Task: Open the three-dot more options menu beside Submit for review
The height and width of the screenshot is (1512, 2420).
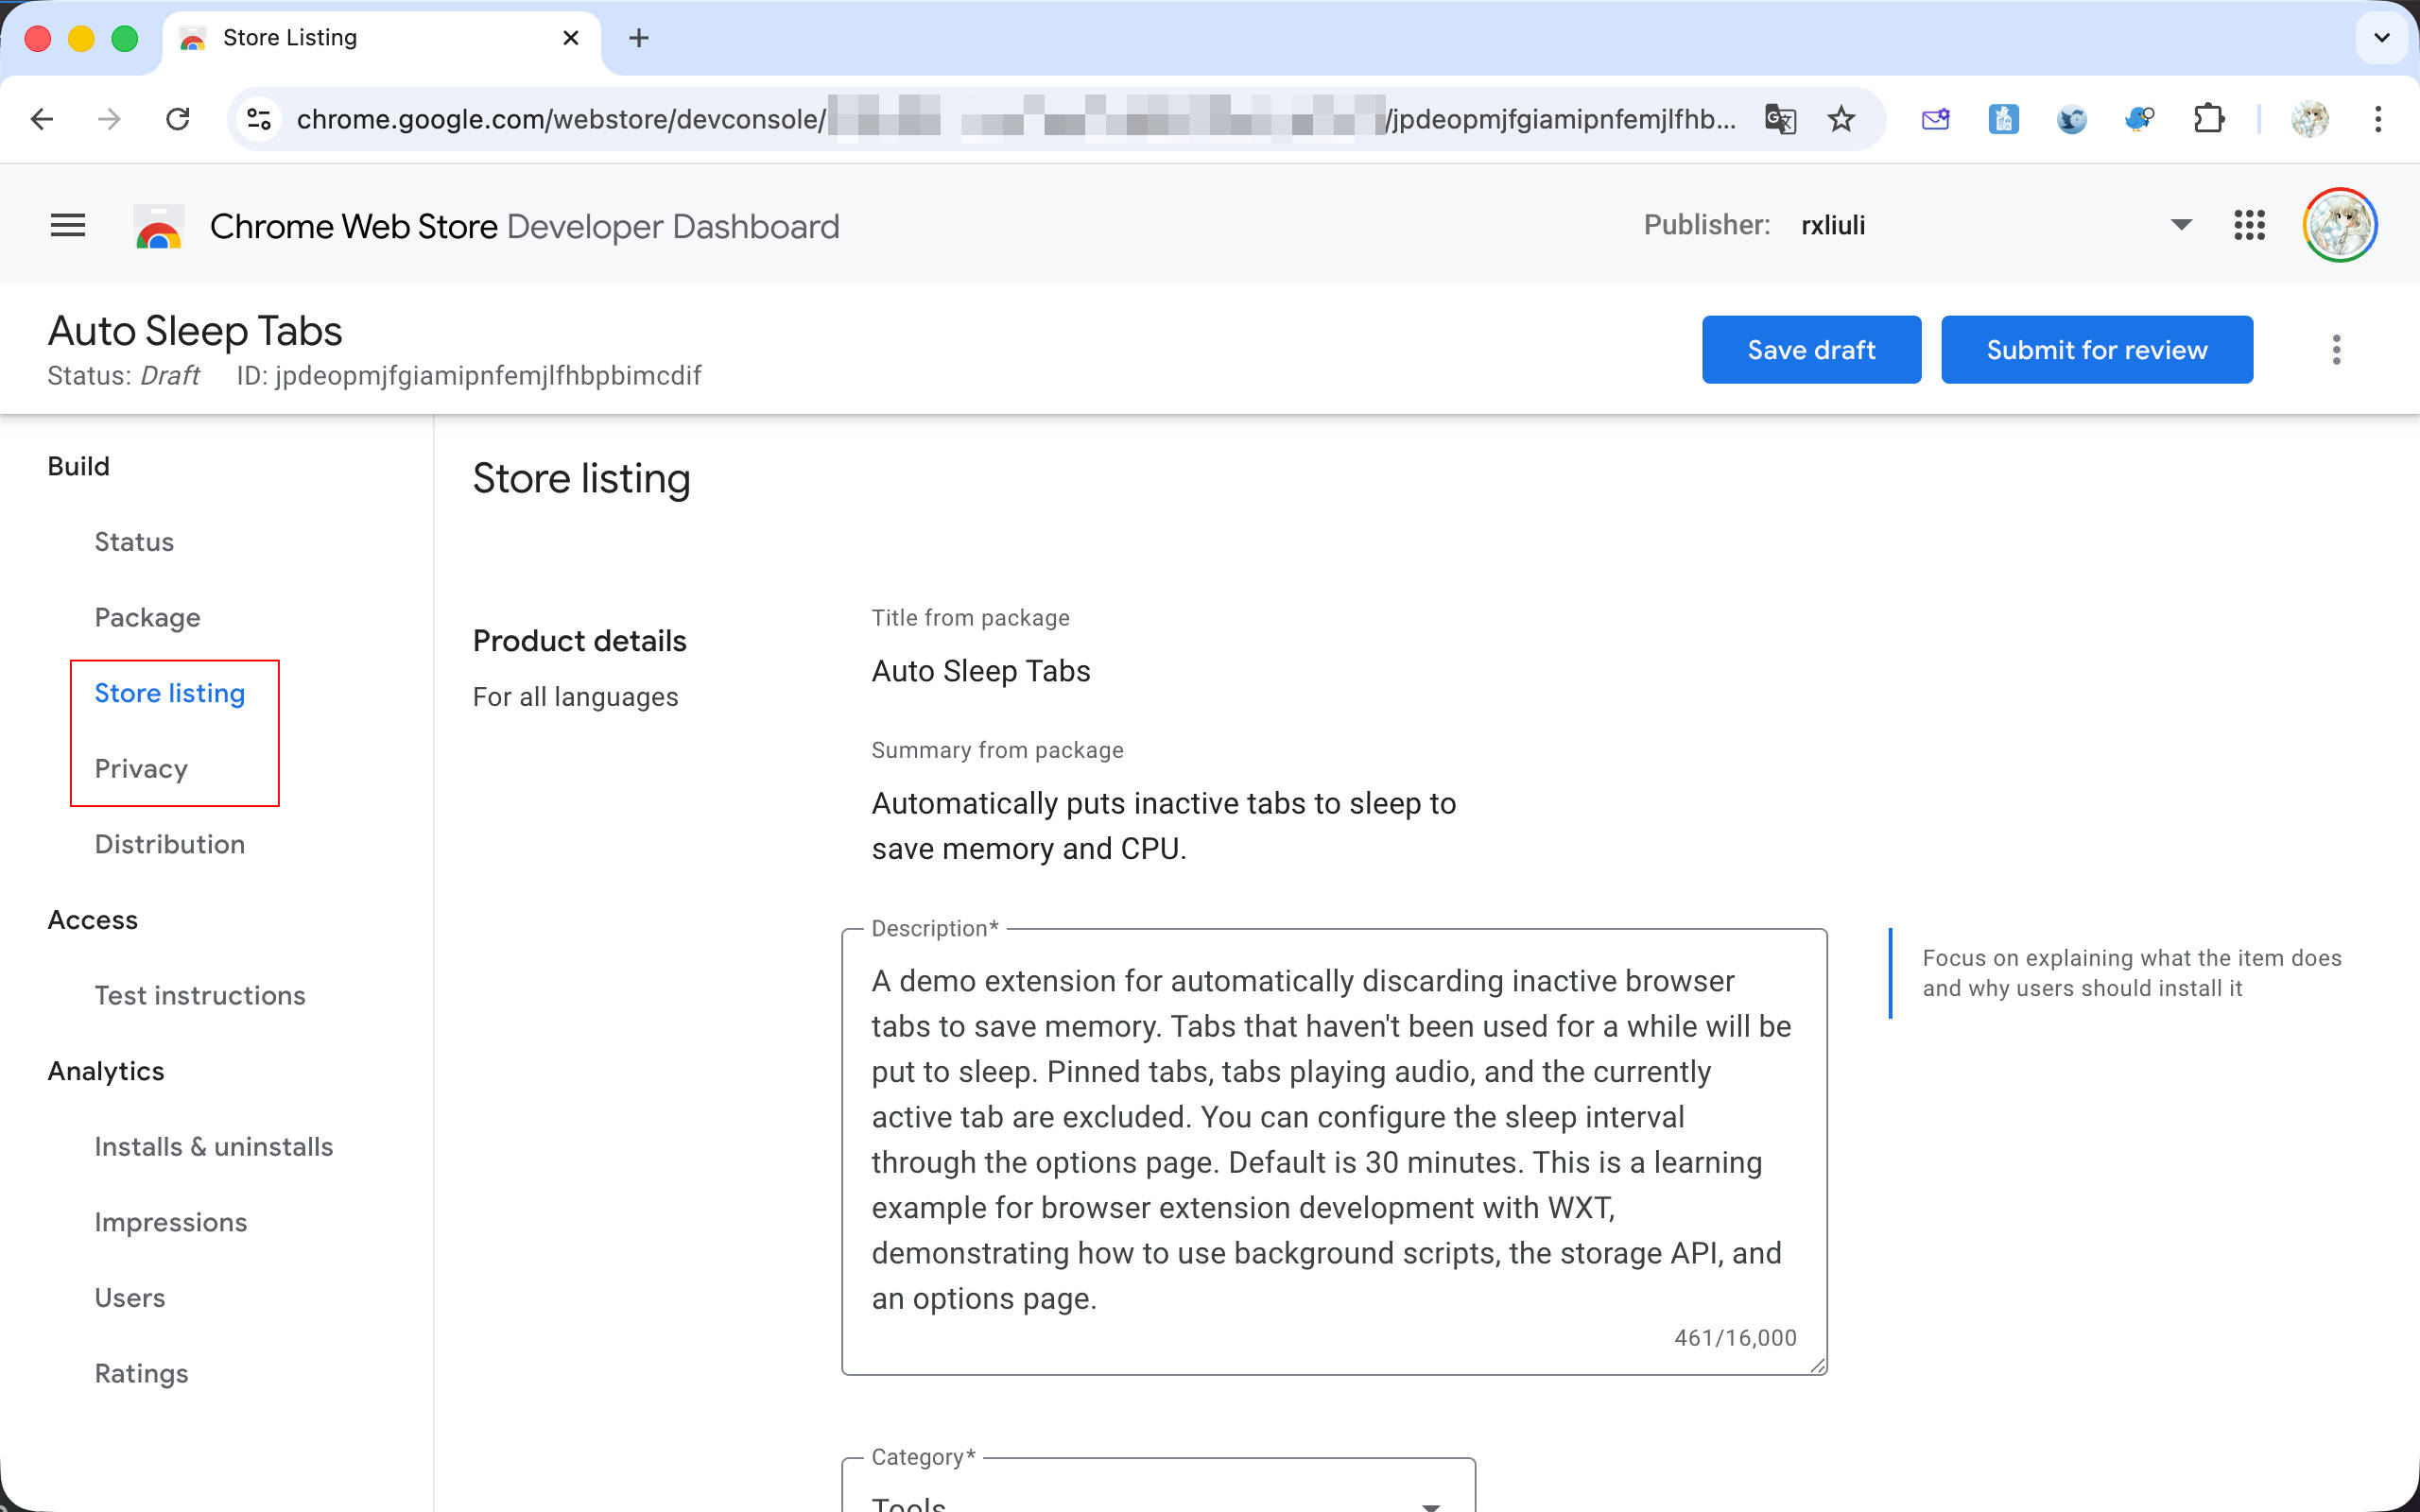Action: click(x=2336, y=350)
